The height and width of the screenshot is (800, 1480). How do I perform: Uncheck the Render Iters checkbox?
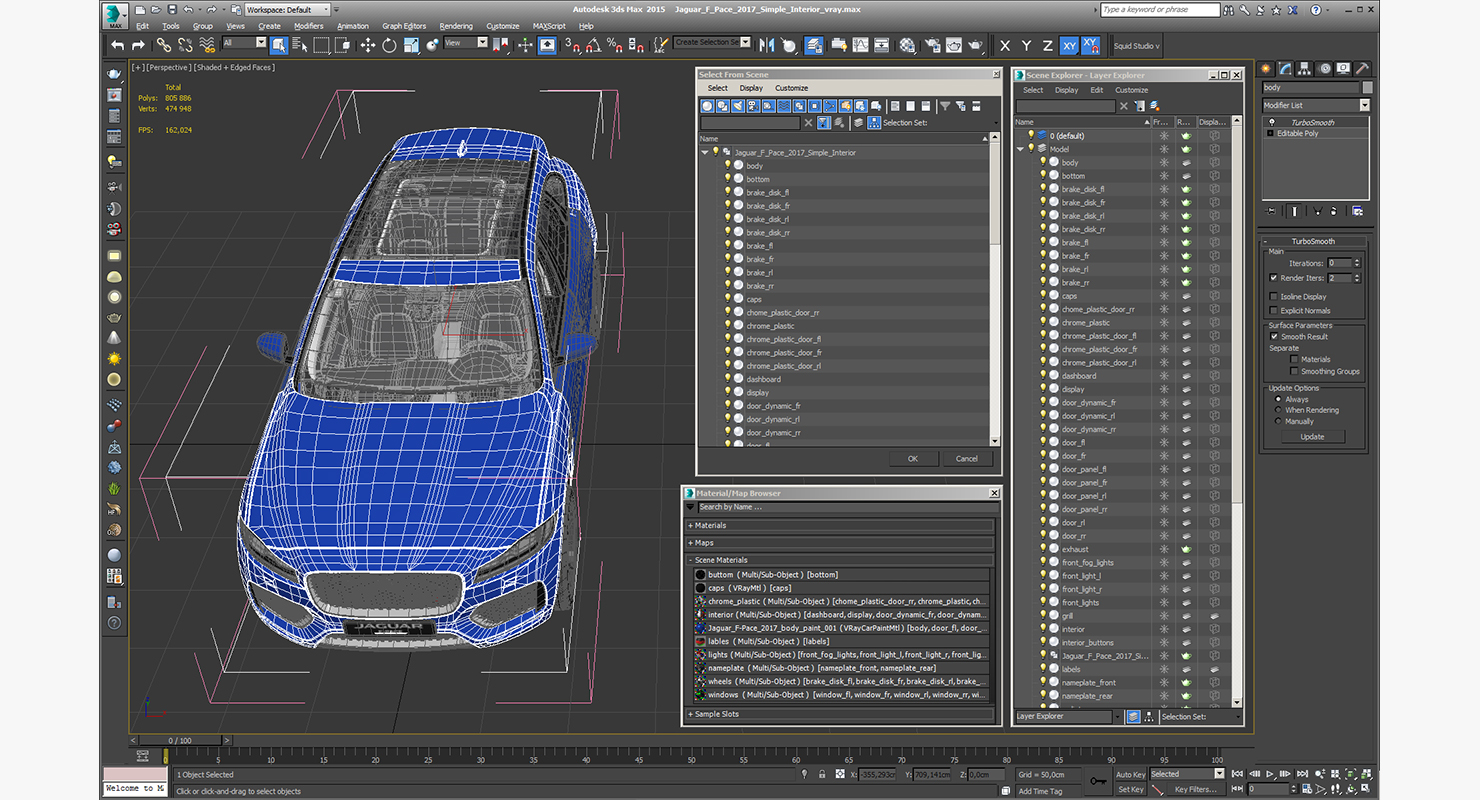1273,278
